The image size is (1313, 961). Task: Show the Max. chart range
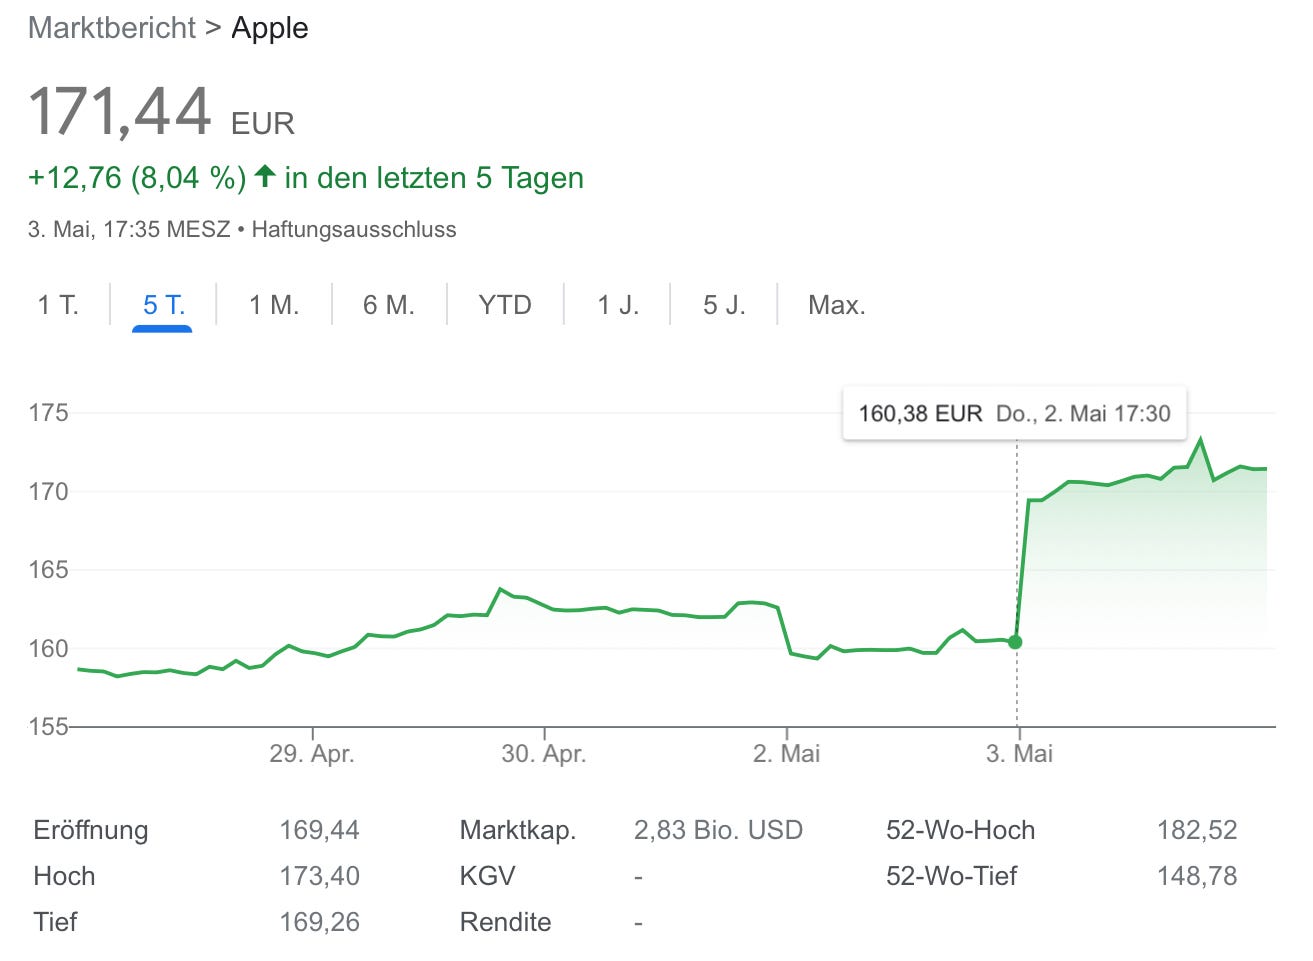coord(837,305)
